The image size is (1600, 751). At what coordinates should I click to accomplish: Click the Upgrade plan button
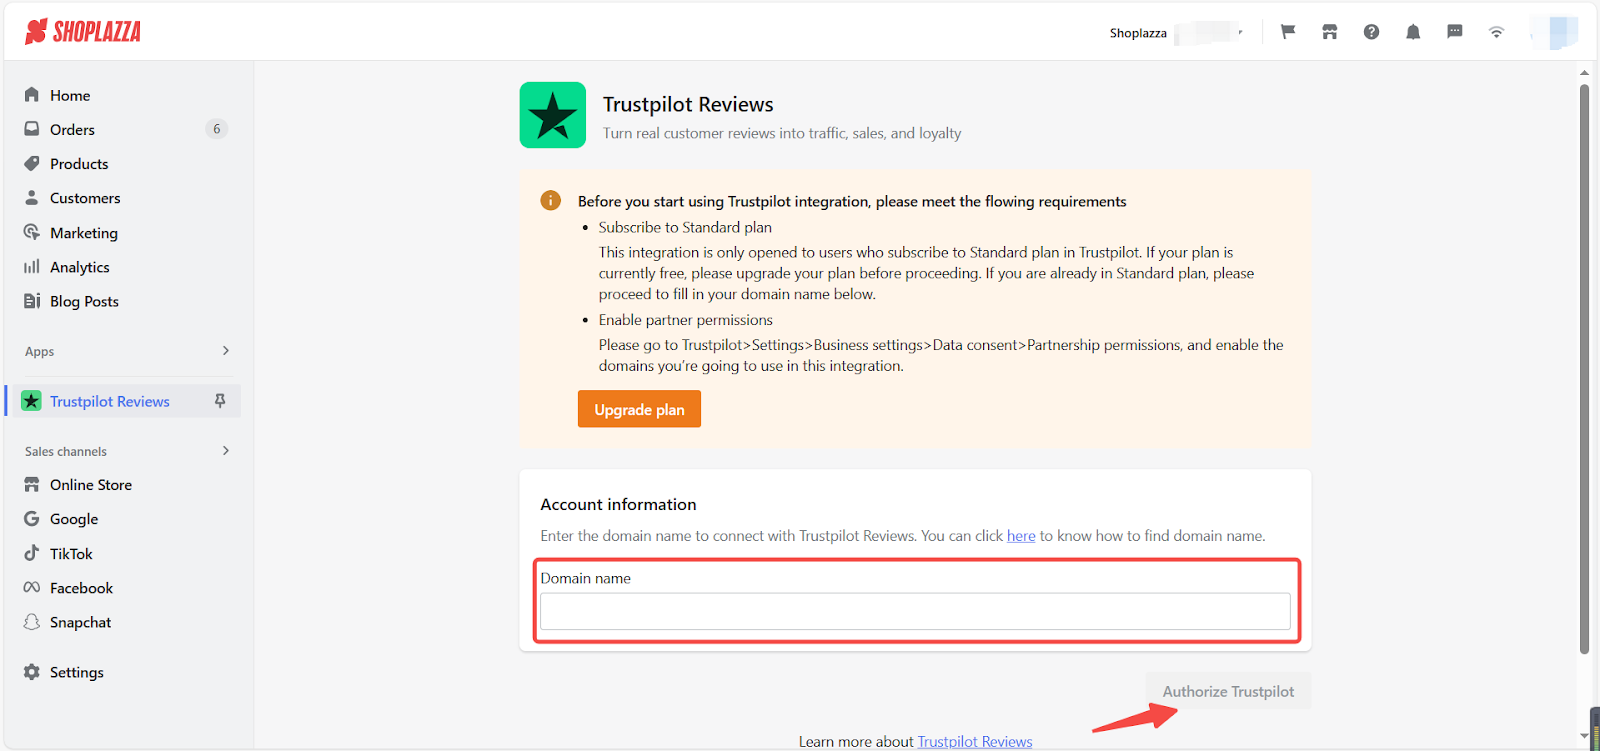639,409
